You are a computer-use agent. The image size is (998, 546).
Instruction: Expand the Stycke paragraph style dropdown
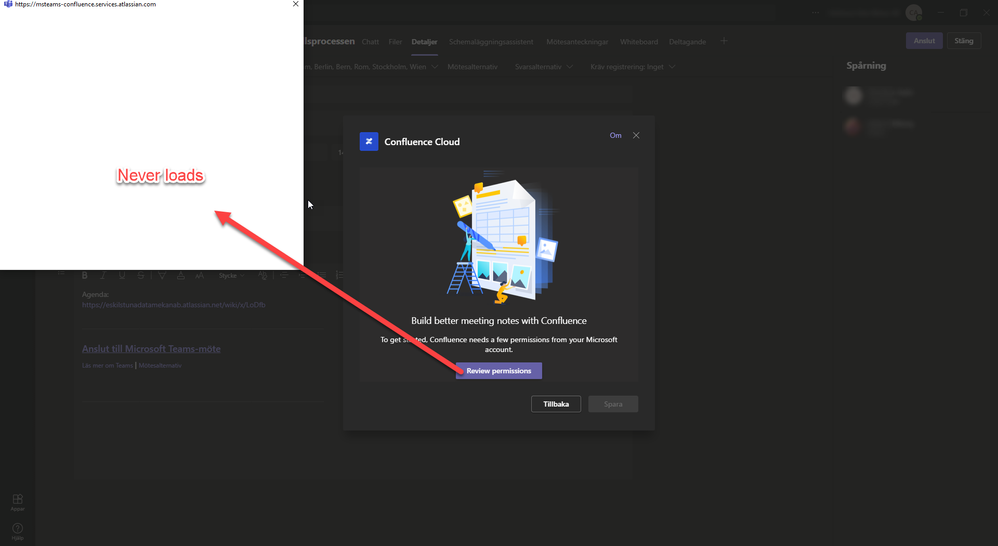click(x=231, y=276)
